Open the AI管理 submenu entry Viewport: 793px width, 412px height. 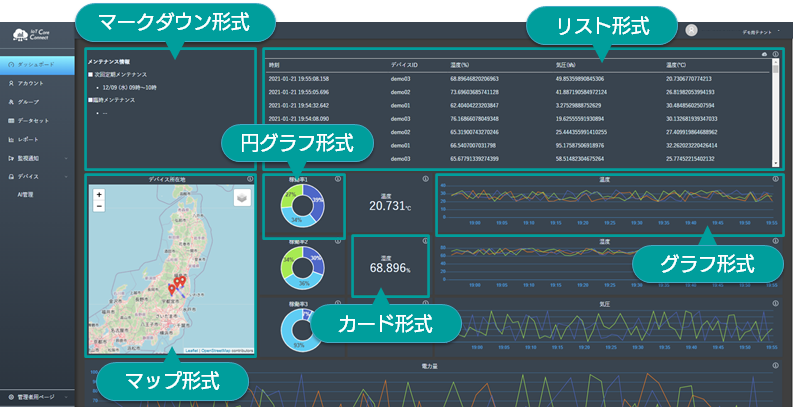coord(25,195)
